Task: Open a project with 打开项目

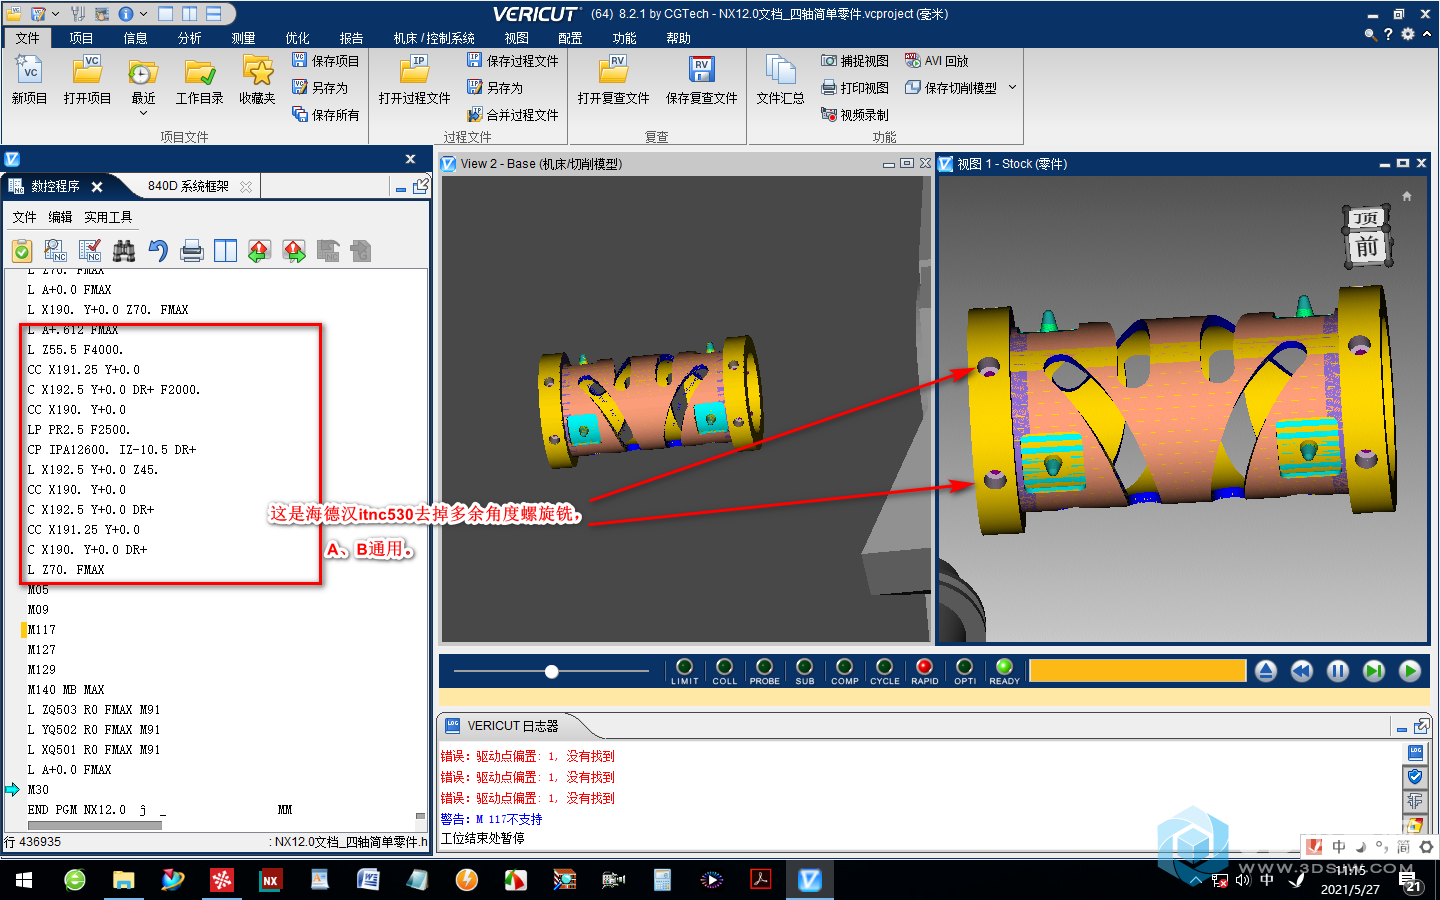Action: coord(87,80)
